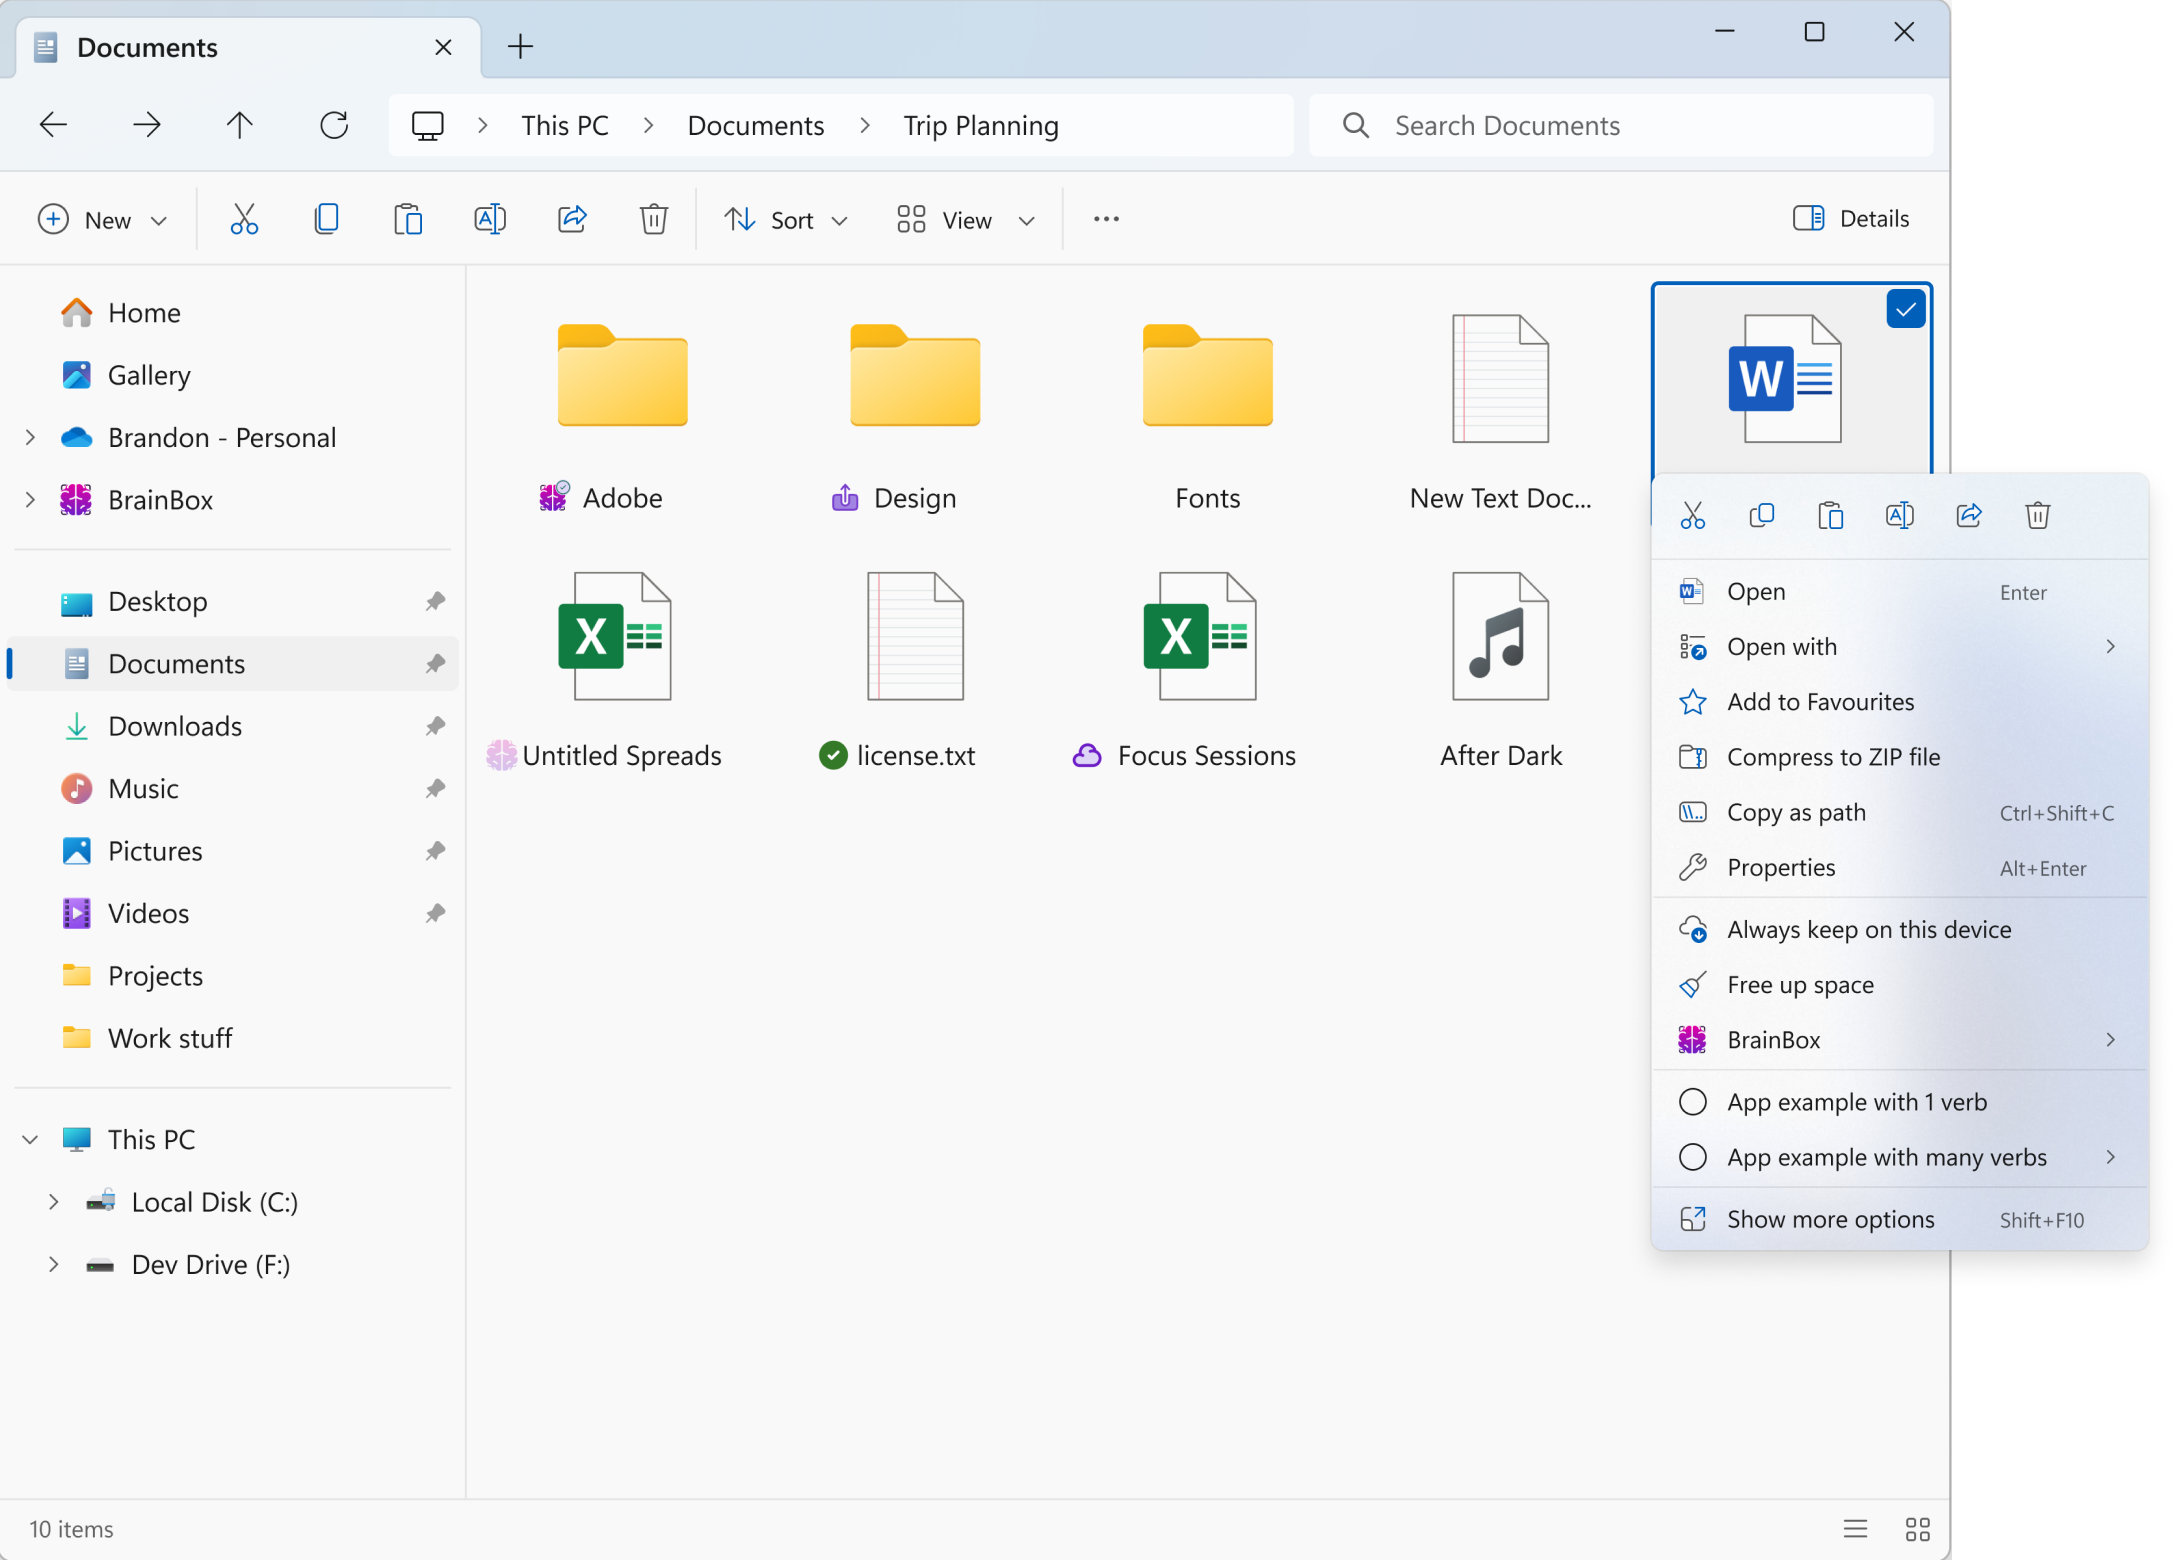Click Show more options
This screenshot has width=2176, height=1560.
pyautogui.click(x=1899, y=1219)
